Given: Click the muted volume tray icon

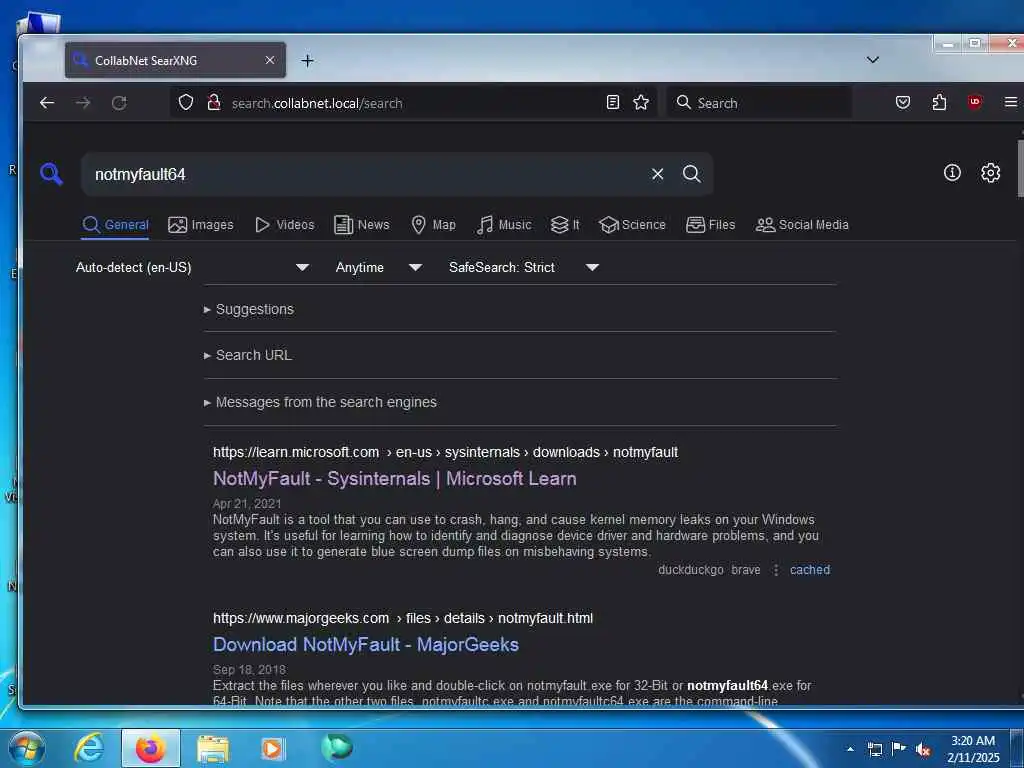Looking at the screenshot, I should (x=923, y=750).
